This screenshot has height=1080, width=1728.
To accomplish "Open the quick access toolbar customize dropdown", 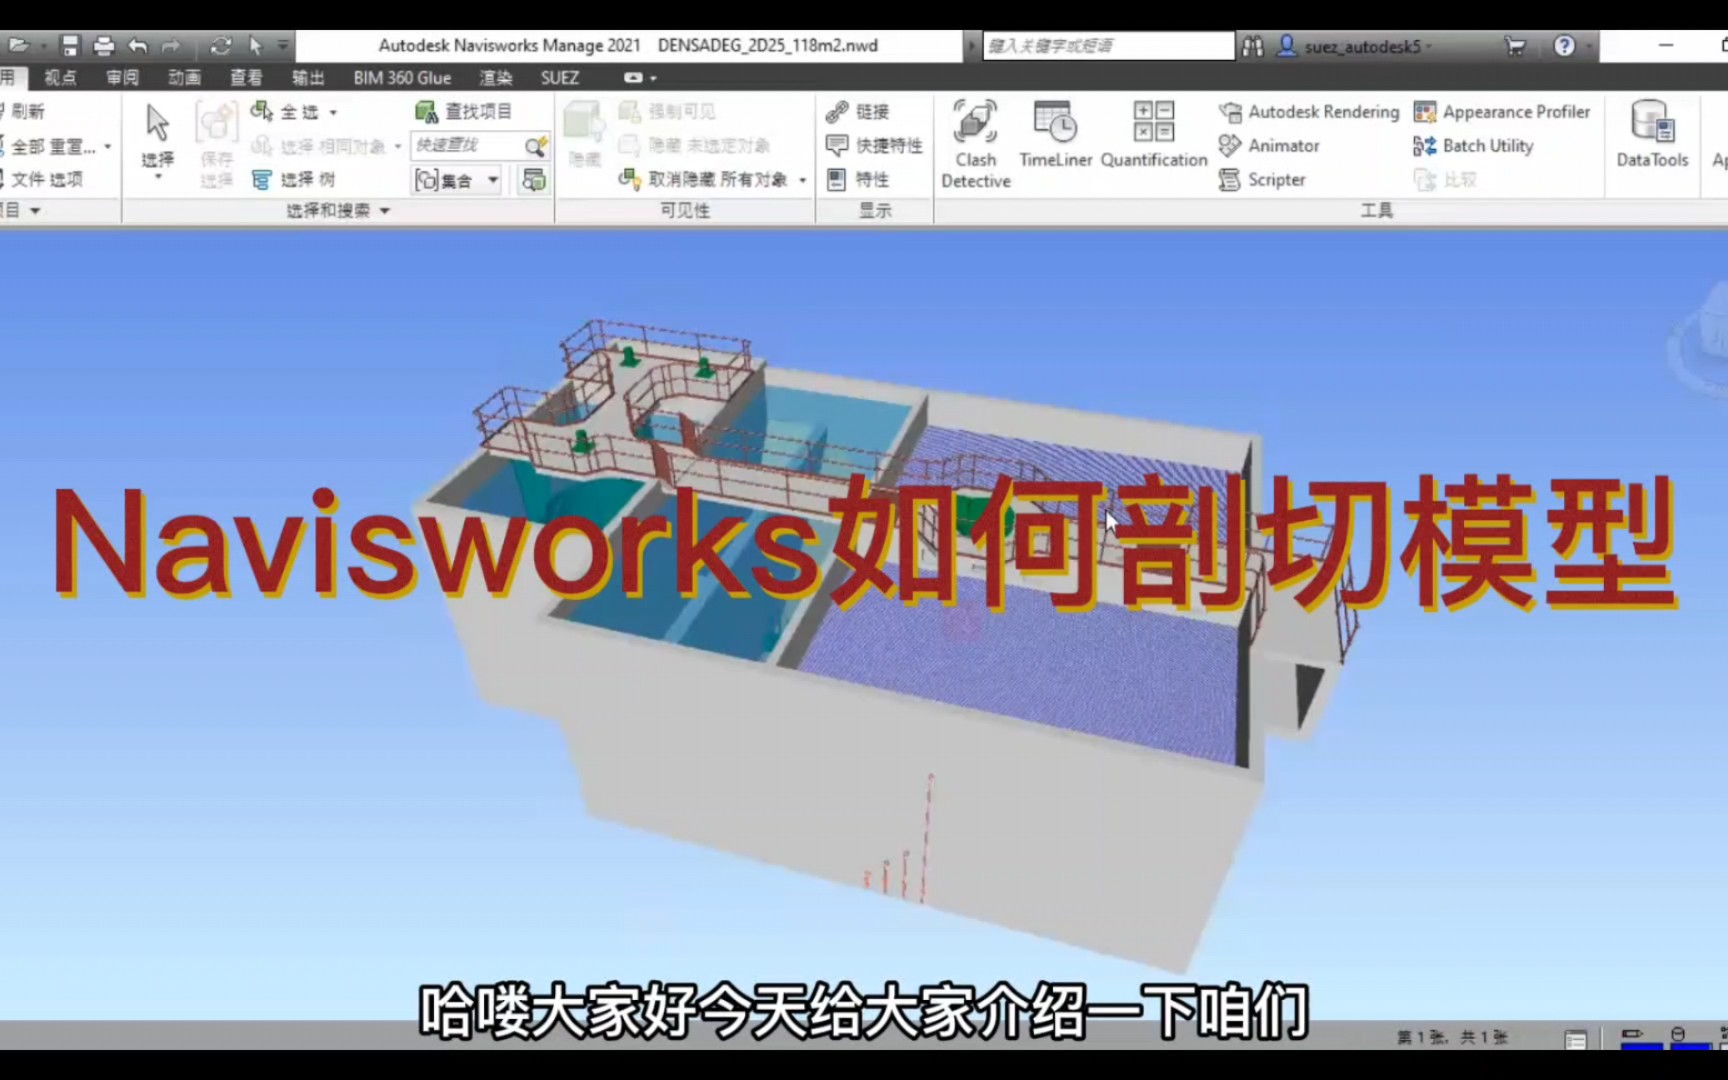I will (x=283, y=45).
